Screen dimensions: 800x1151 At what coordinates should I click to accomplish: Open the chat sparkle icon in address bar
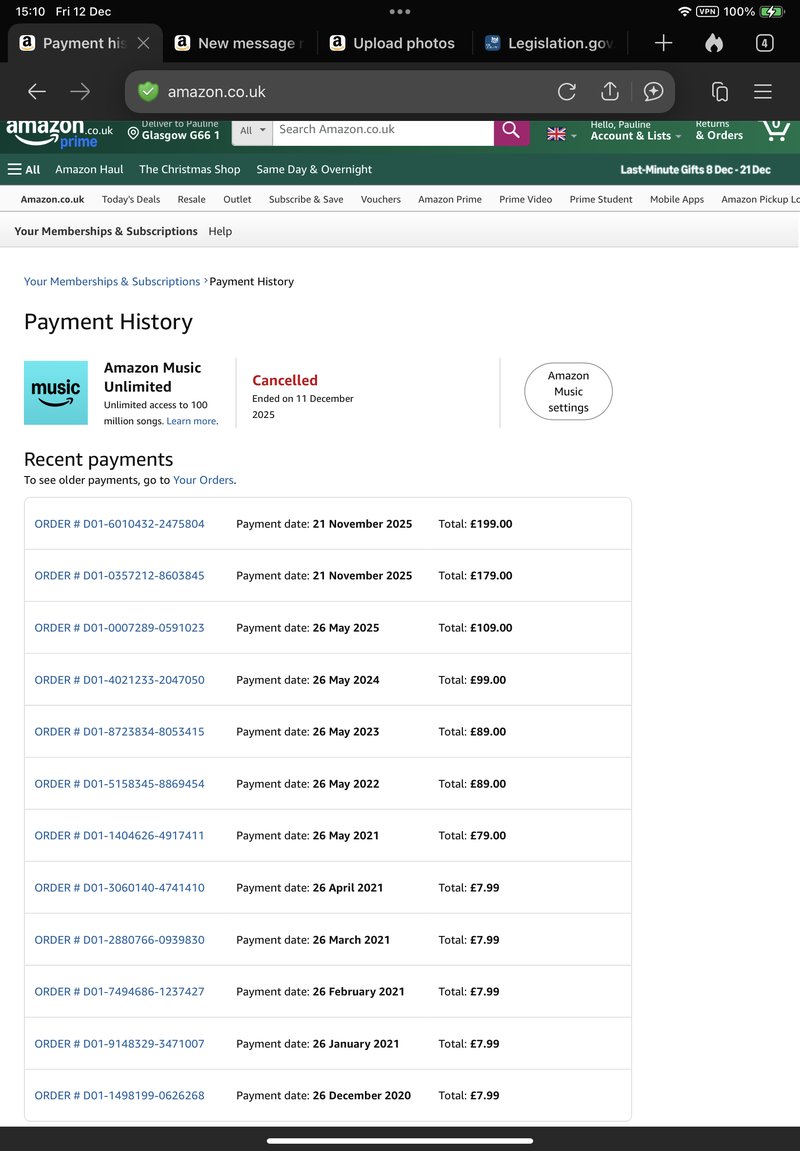pyautogui.click(x=653, y=92)
